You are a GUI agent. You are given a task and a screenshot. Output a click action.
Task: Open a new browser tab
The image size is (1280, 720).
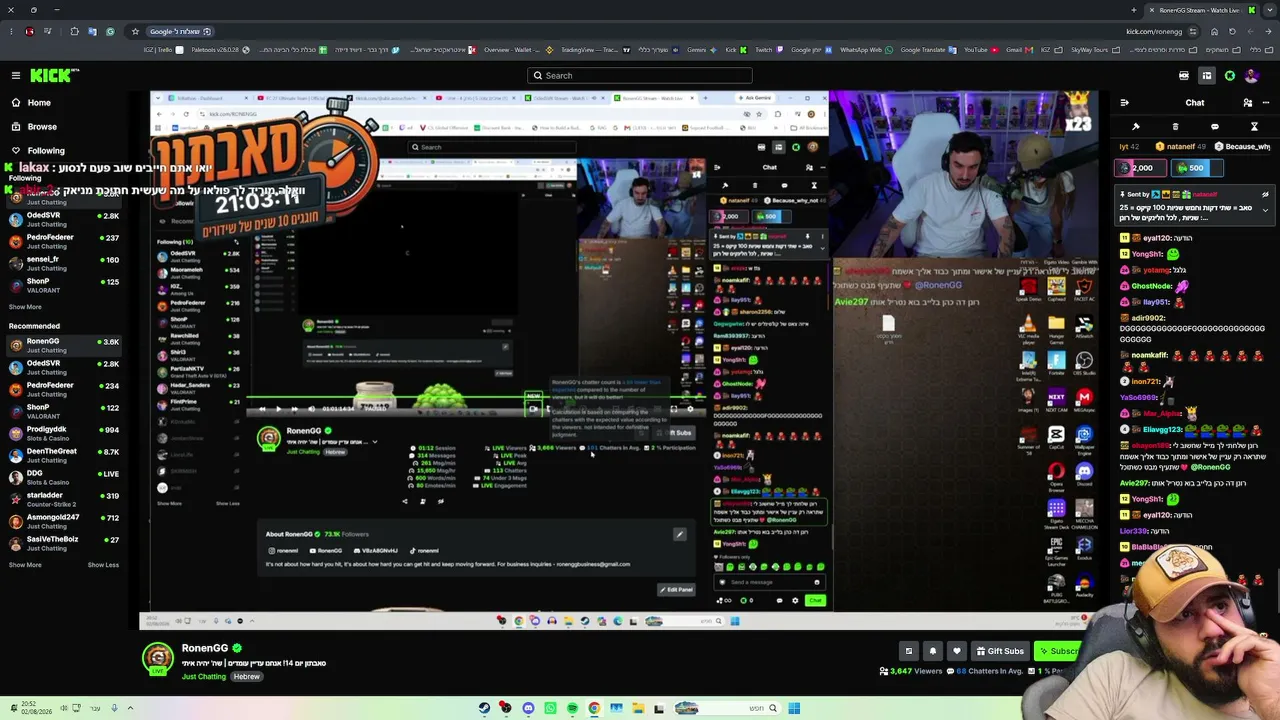coord(1134,10)
